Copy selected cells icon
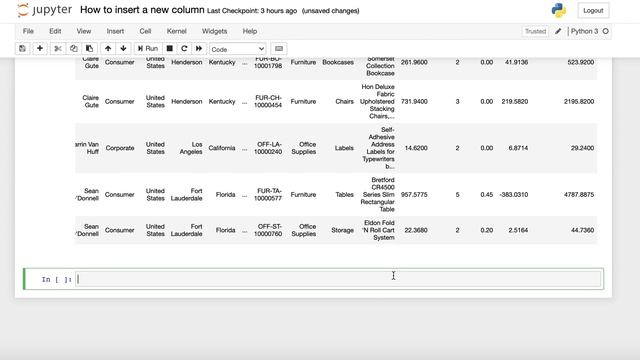640x360 pixels. click(73, 49)
